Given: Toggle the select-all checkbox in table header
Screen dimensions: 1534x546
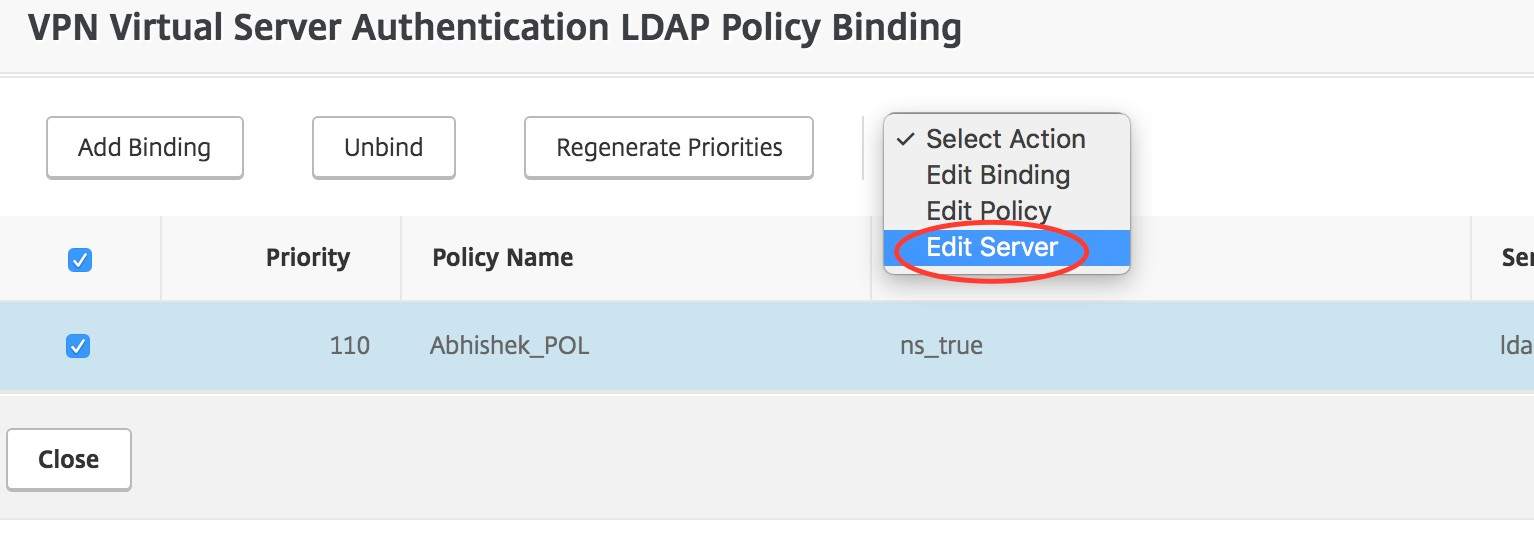Looking at the screenshot, I should [79, 260].
